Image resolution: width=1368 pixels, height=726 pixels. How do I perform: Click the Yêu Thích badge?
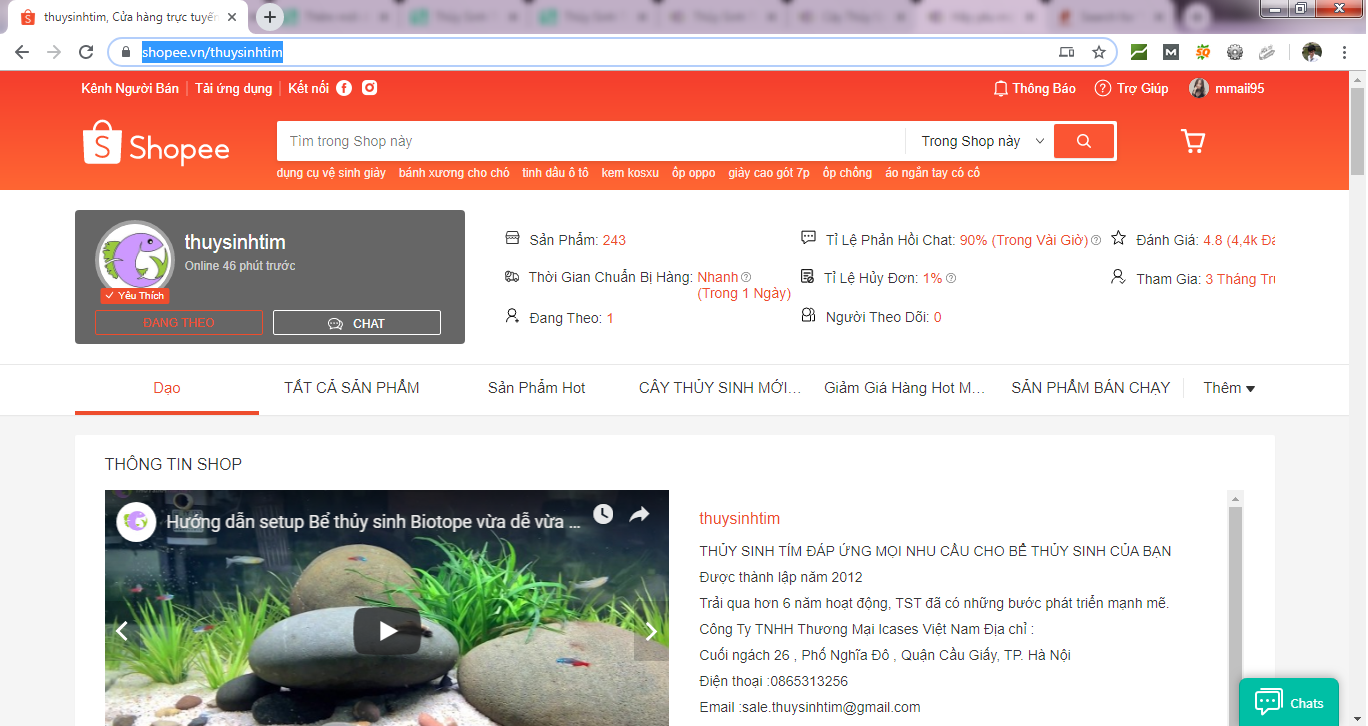(135, 296)
